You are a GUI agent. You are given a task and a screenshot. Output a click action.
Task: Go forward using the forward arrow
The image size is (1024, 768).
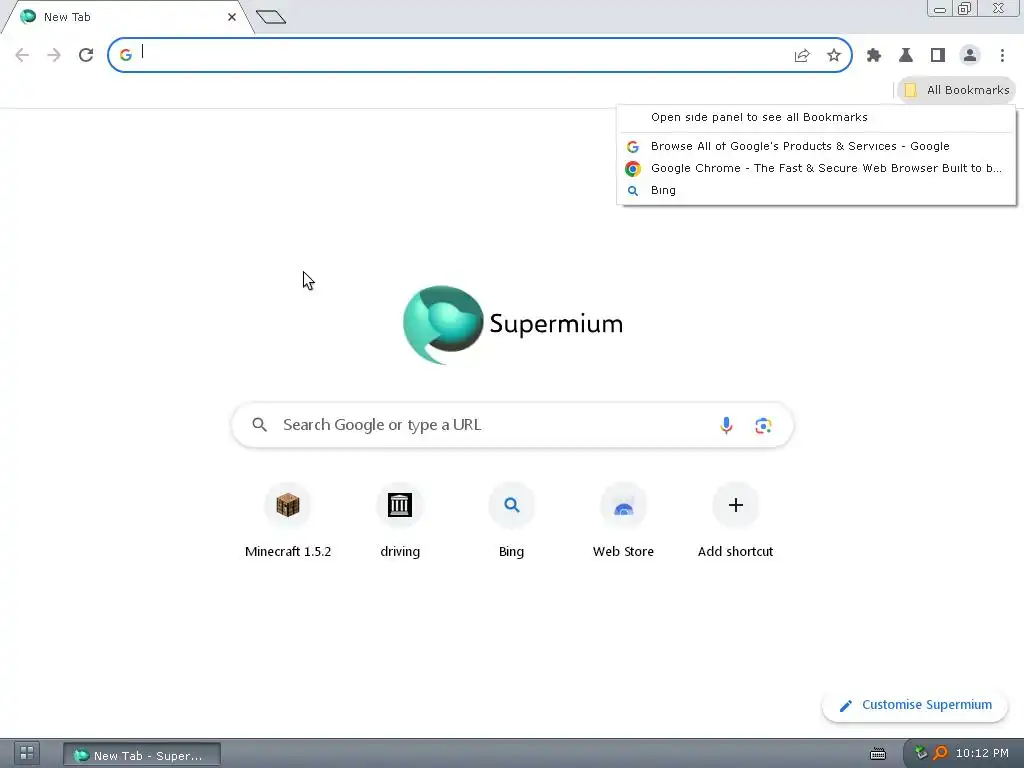(x=54, y=55)
